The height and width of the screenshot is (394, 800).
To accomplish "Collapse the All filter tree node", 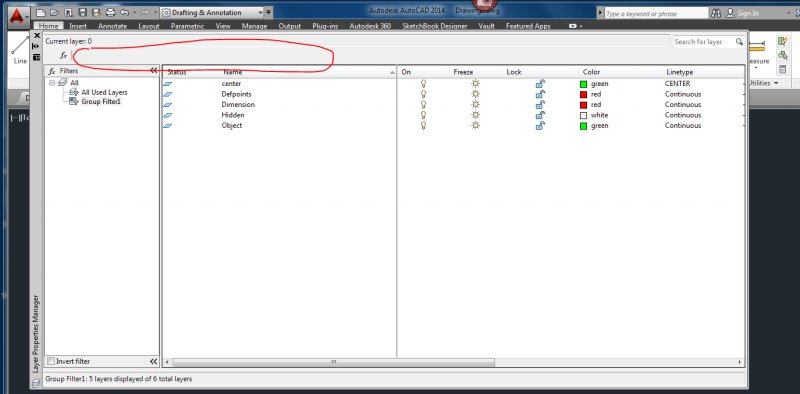I will [52, 83].
